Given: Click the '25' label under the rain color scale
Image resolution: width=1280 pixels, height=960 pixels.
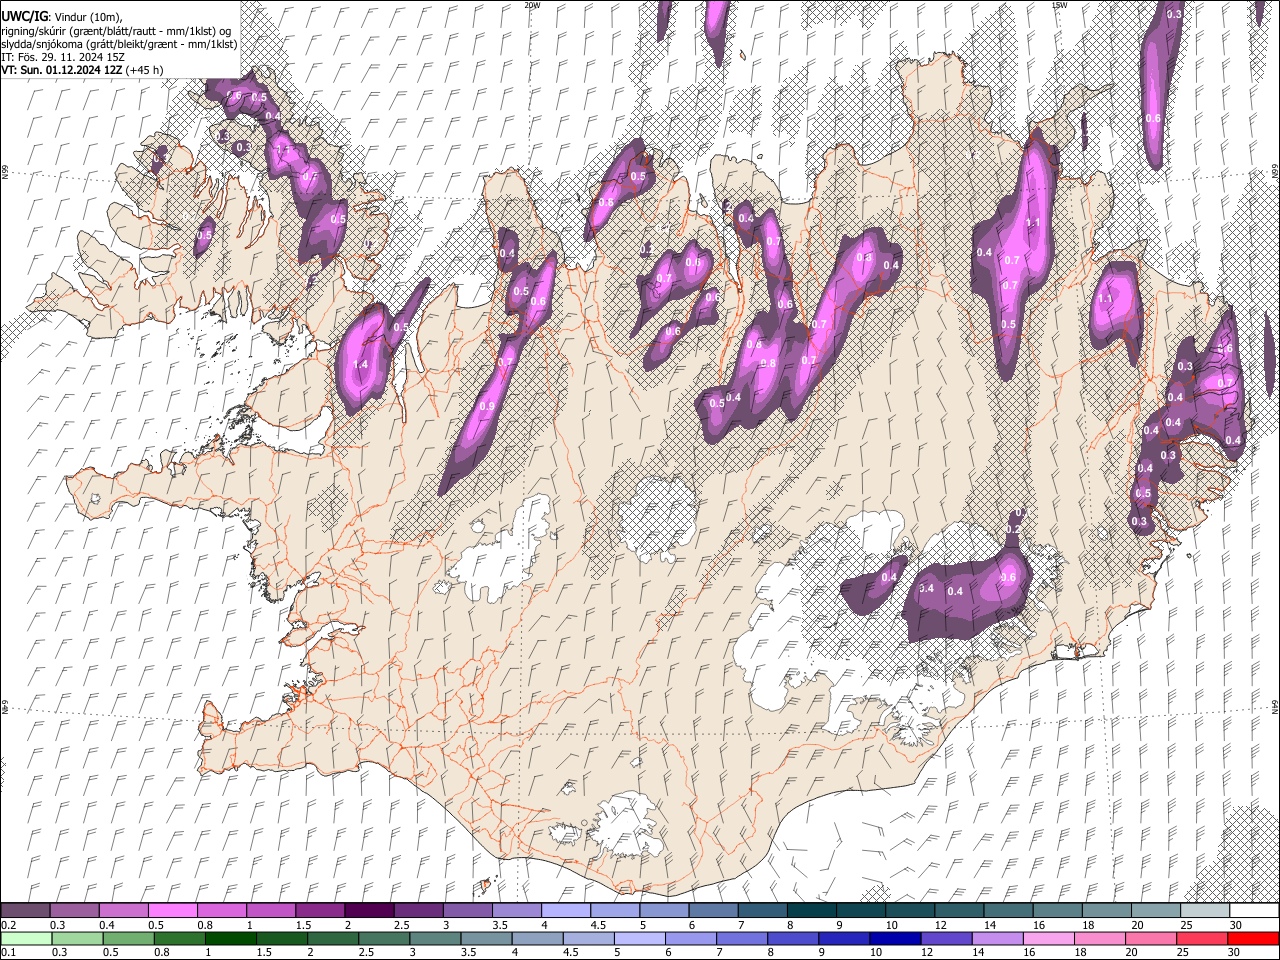Looking at the screenshot, I should click(x=1184, y=953).
